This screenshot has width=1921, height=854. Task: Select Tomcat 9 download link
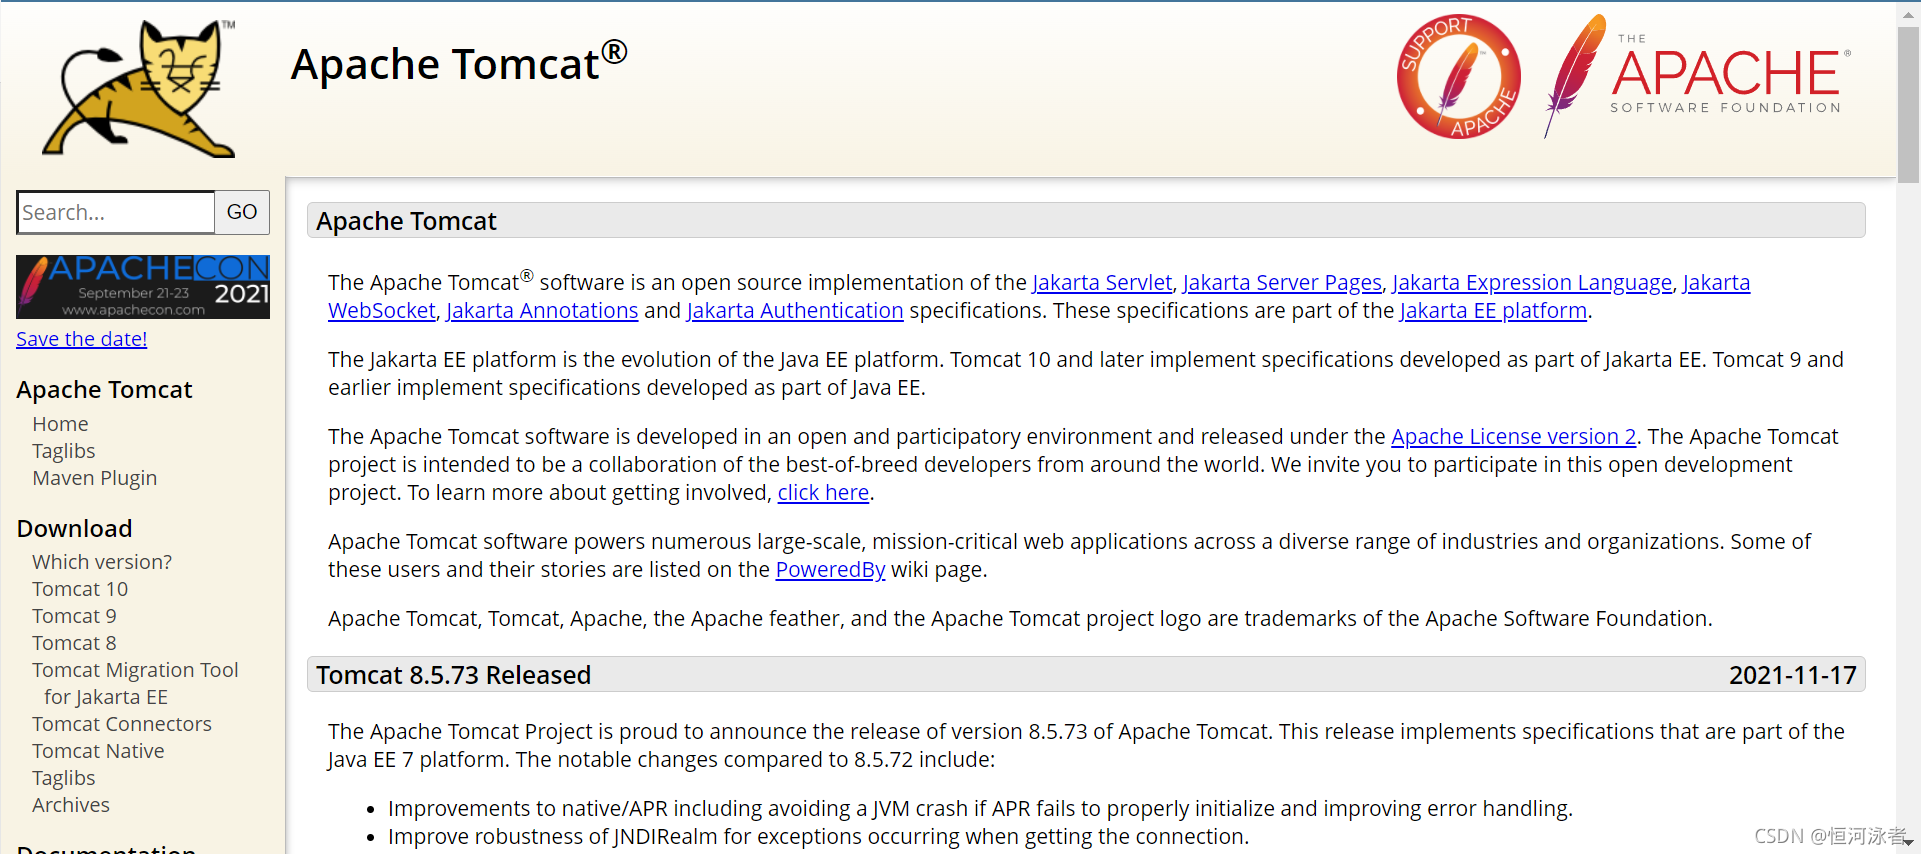click(74, 616)
